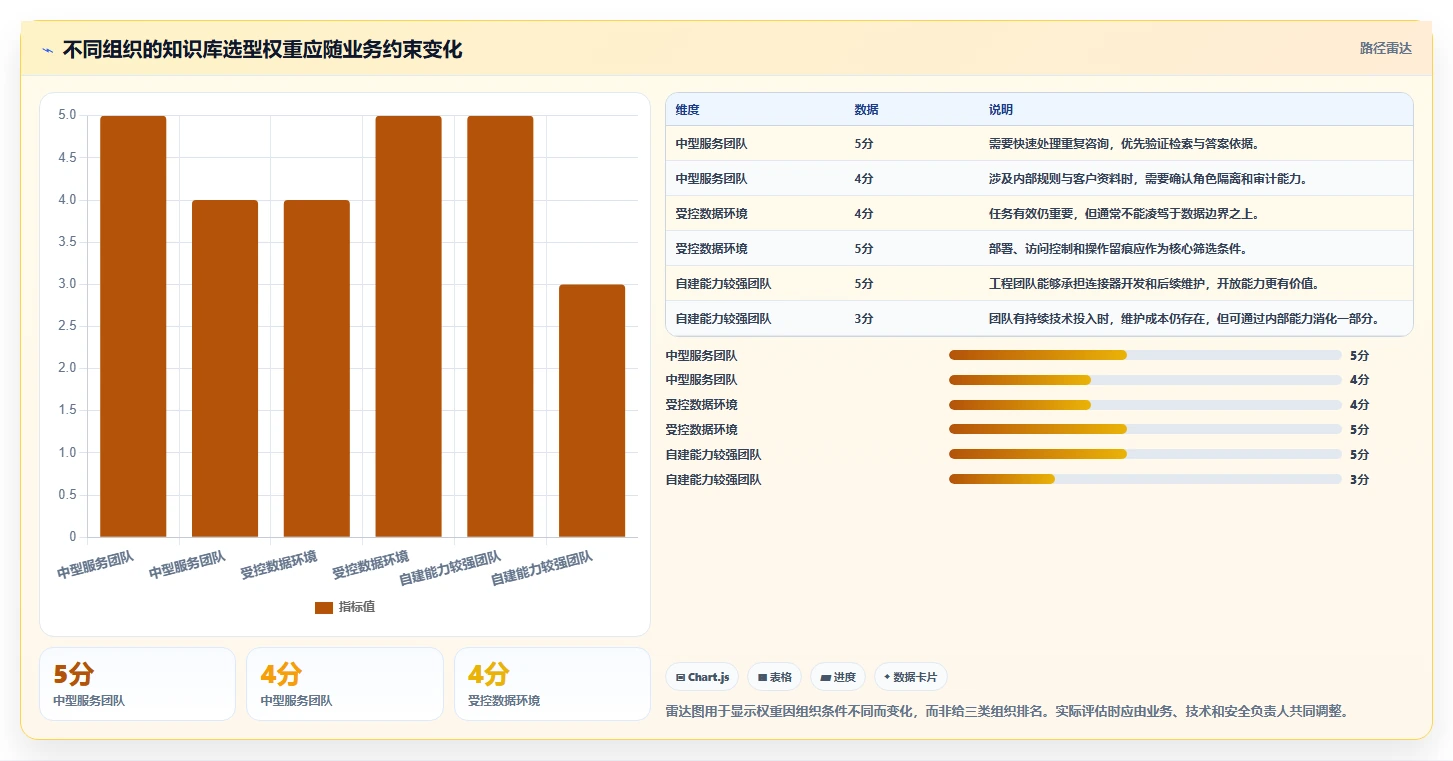
Task: Click the 中型服务团队 progress bar showing 5分
Action: tap(1145, 355)
